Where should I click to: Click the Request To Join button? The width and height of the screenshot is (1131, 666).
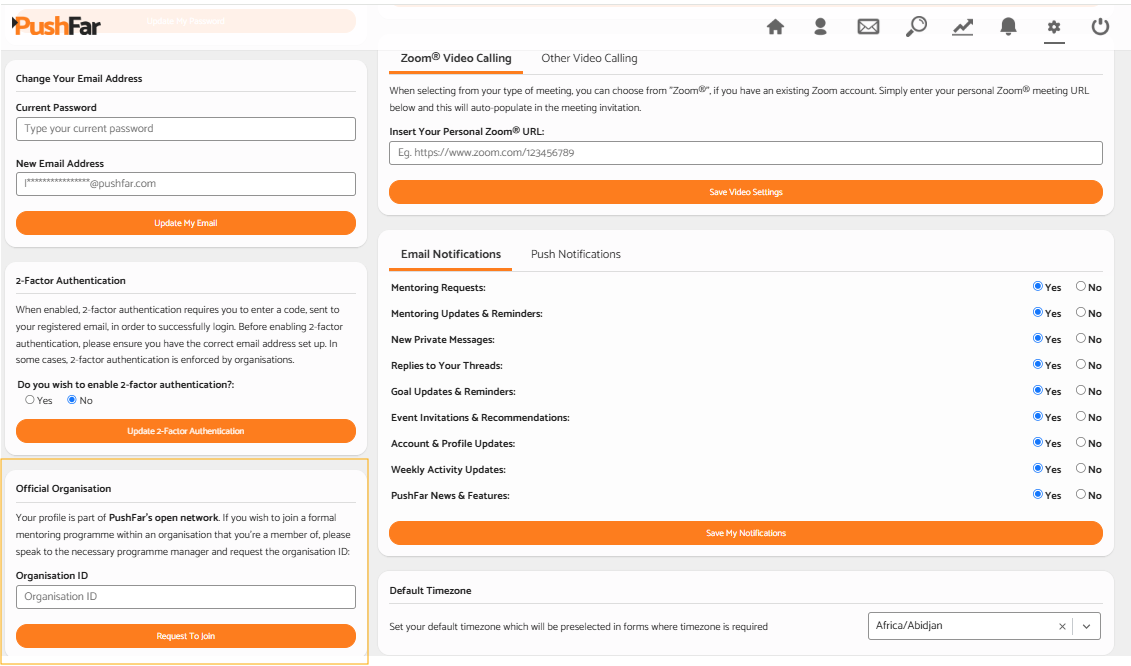pyautogui.click(x=185, y=636)
